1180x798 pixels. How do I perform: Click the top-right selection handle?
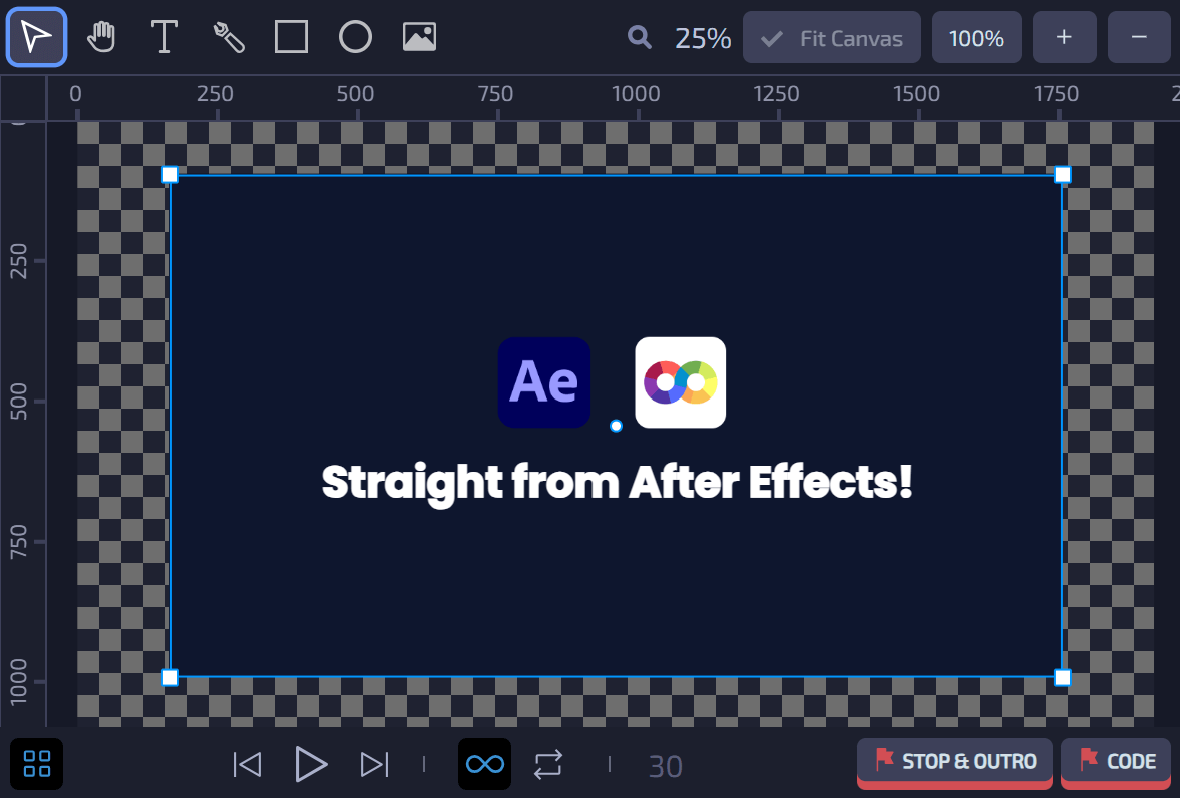coord(1063,175)
